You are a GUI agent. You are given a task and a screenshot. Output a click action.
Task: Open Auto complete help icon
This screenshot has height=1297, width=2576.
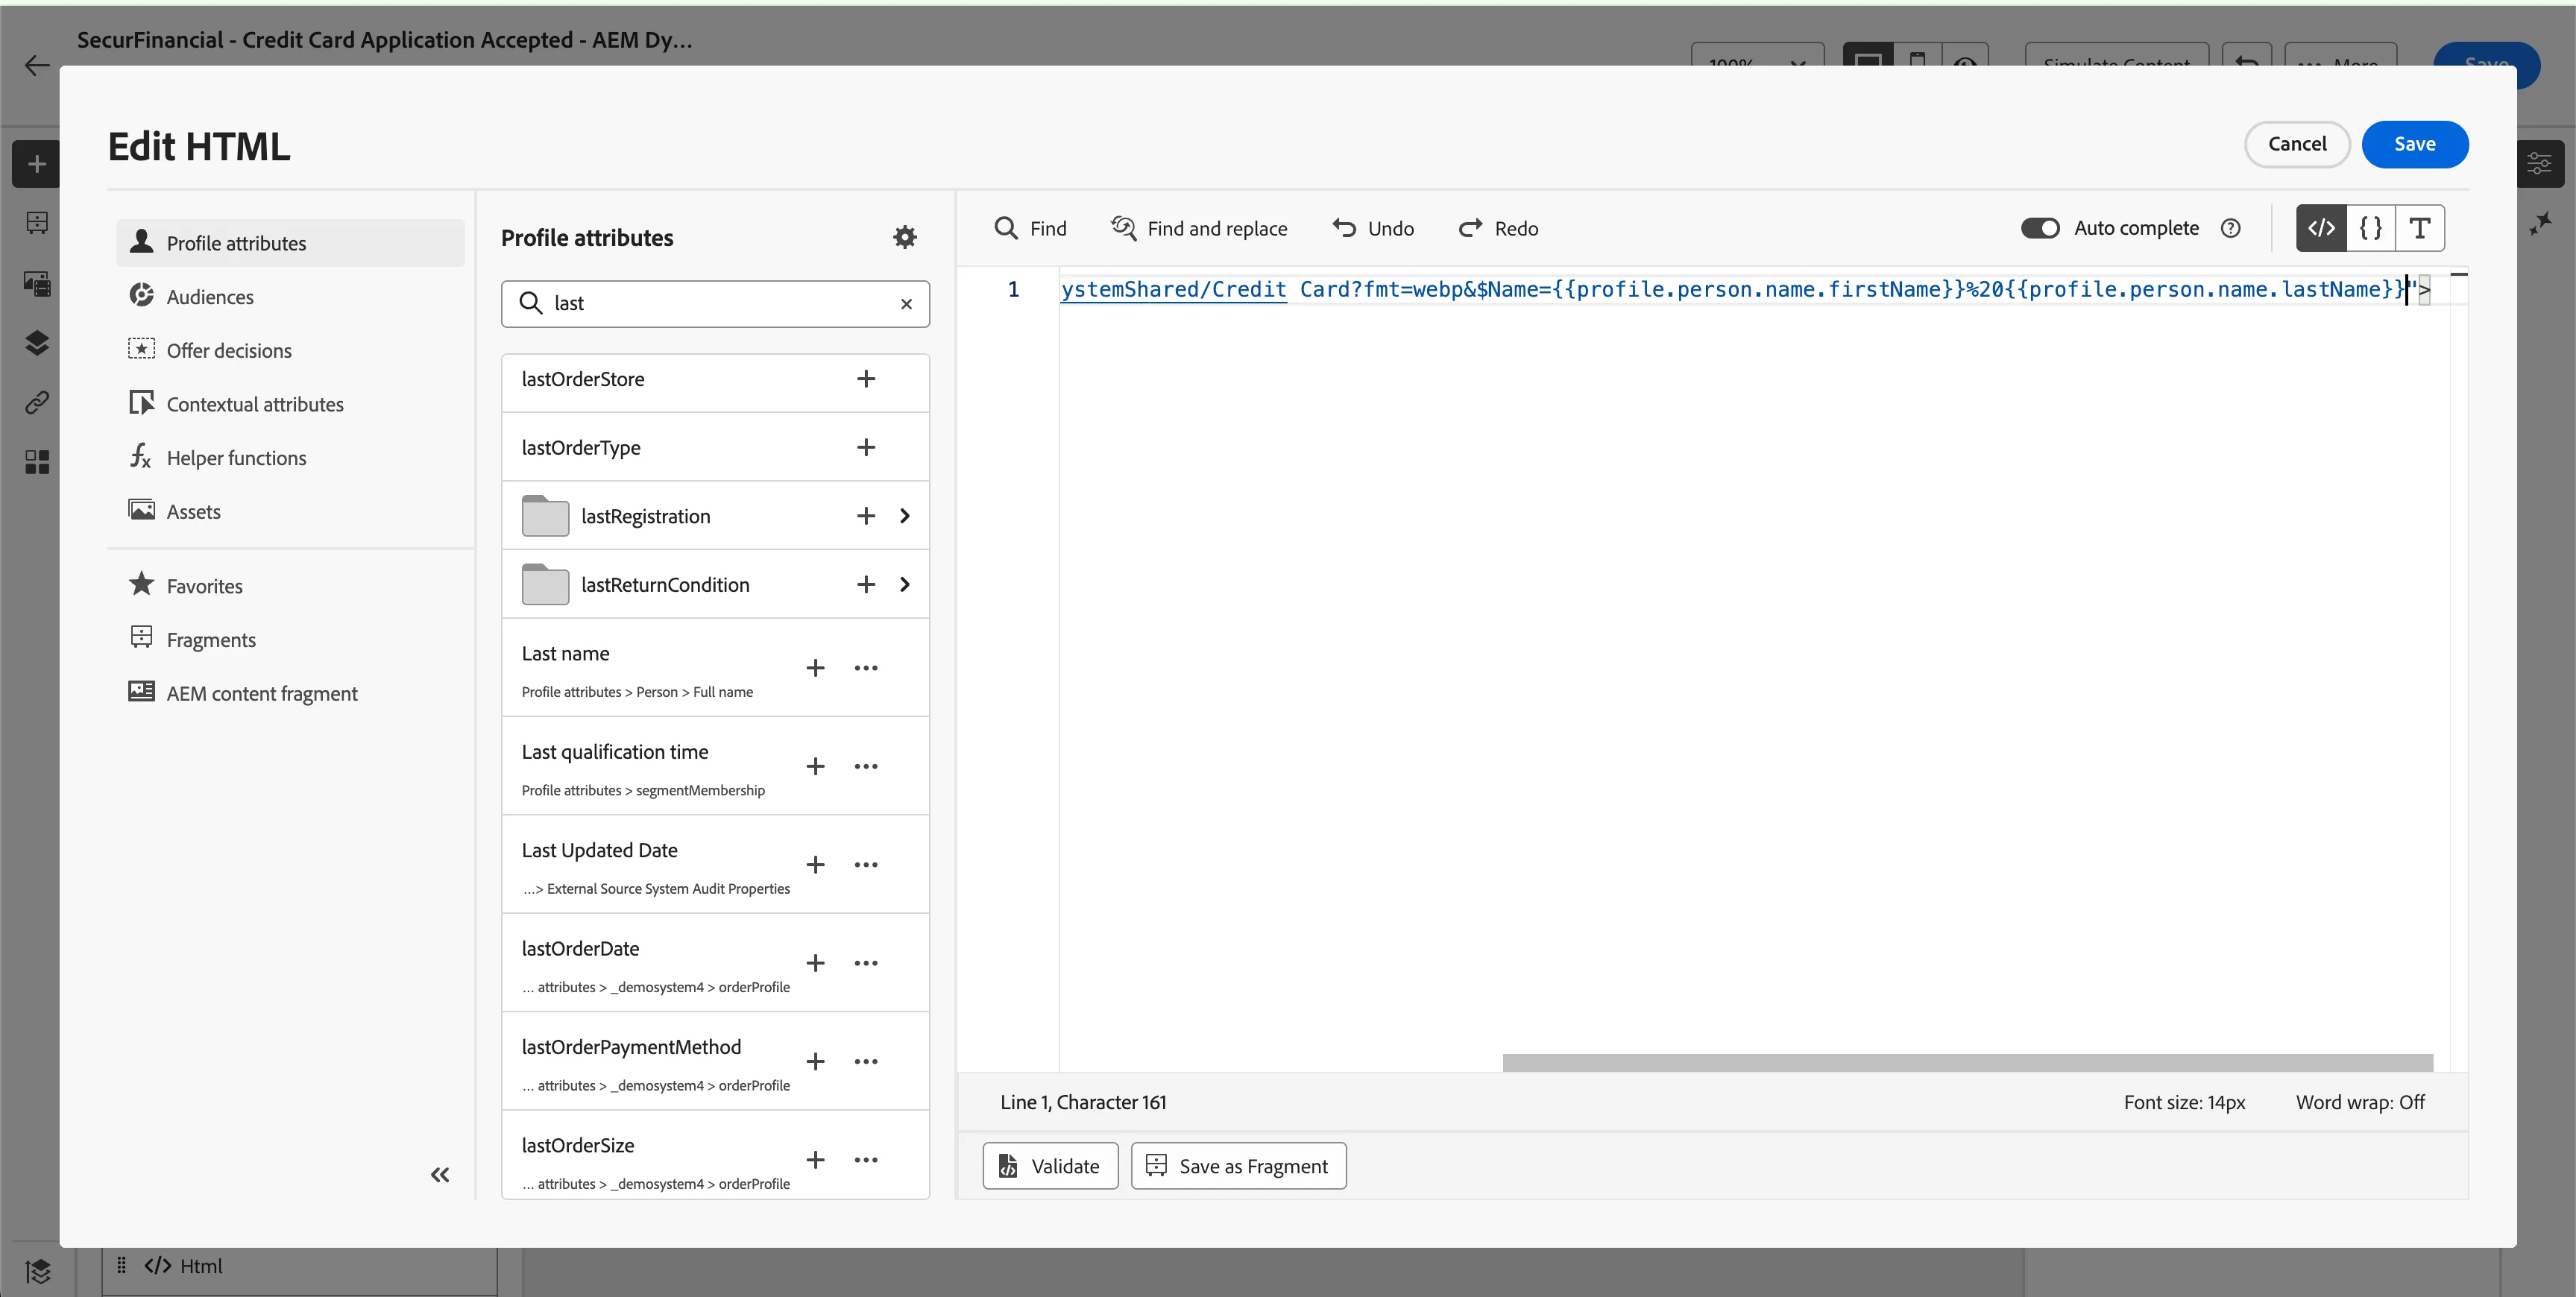click(x=2230, y=228)
